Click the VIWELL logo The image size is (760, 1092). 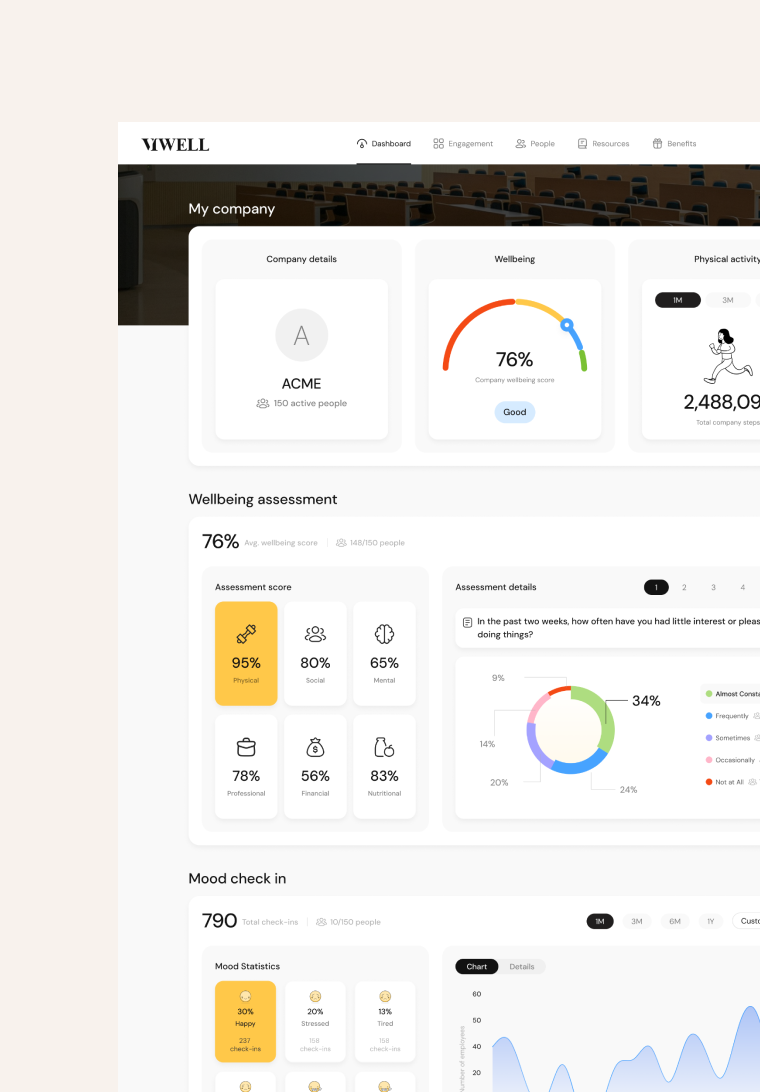point(176,144)
